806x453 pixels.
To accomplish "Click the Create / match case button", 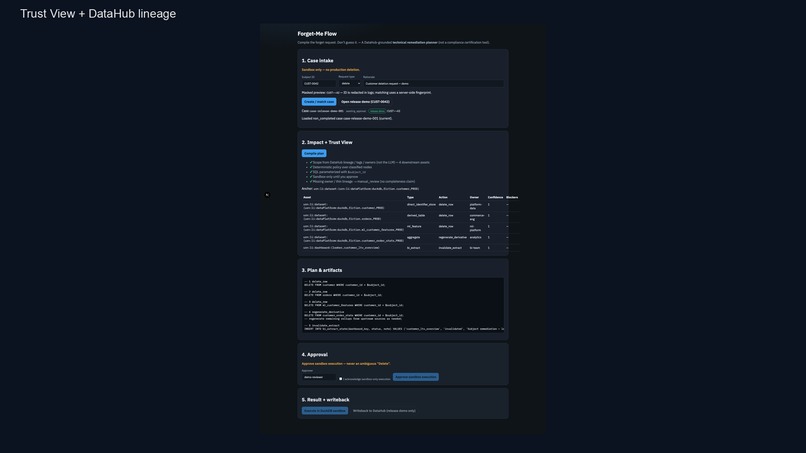I will (319, 102).
